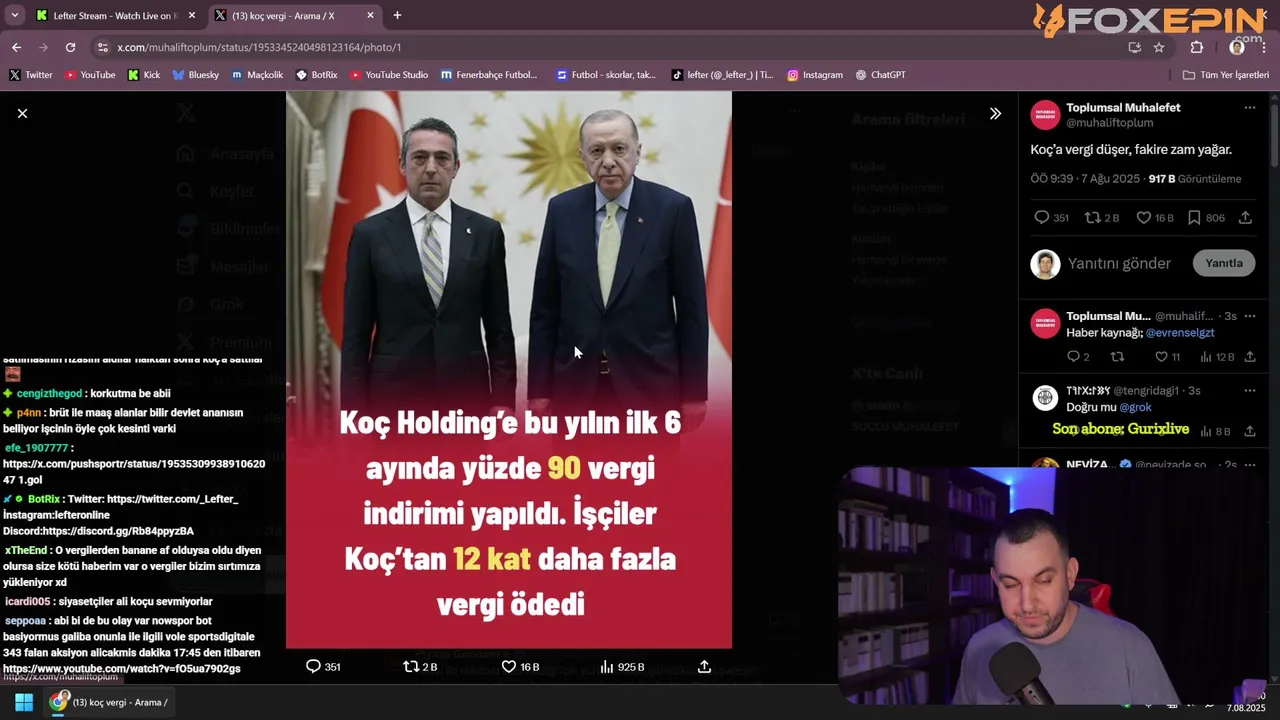The image size is (1280, 720).
Task: Open the Bluesky bookmark
Action: coord(195,74)
